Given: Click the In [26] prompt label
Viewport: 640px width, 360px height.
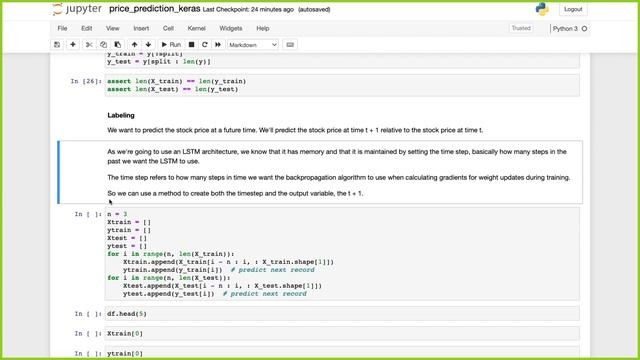Looking at the screenshot, I should 86,81.
